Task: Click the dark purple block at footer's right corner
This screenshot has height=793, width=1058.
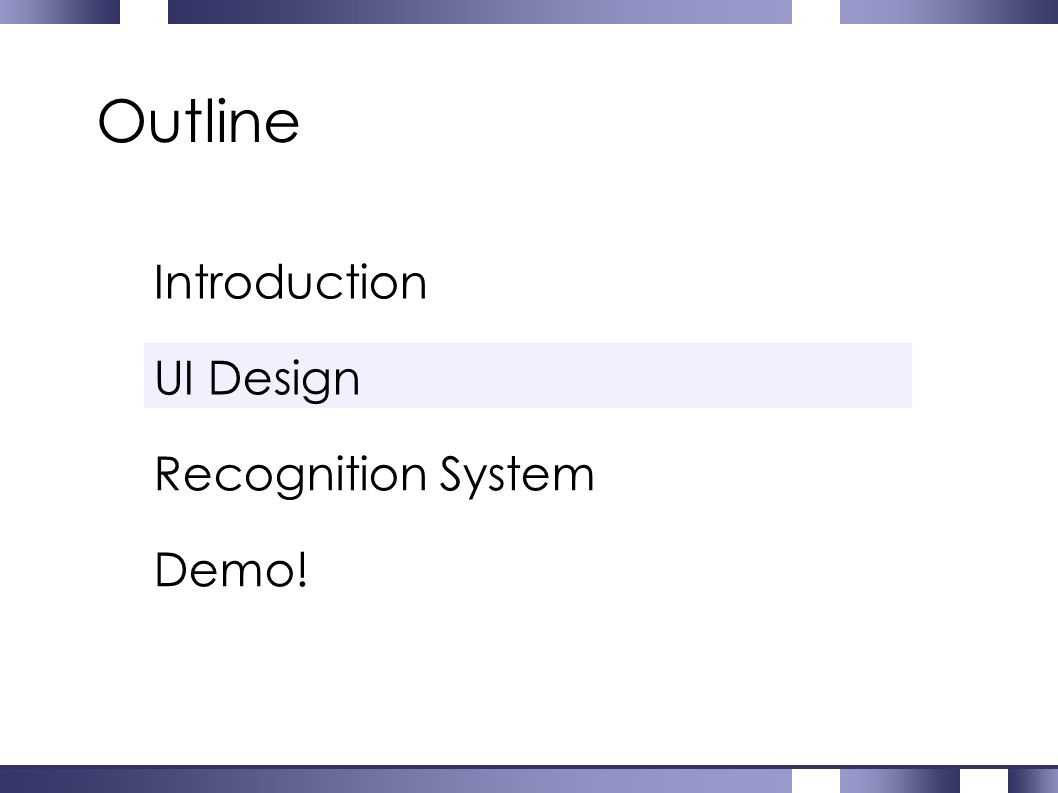Action: point(1033,781)
